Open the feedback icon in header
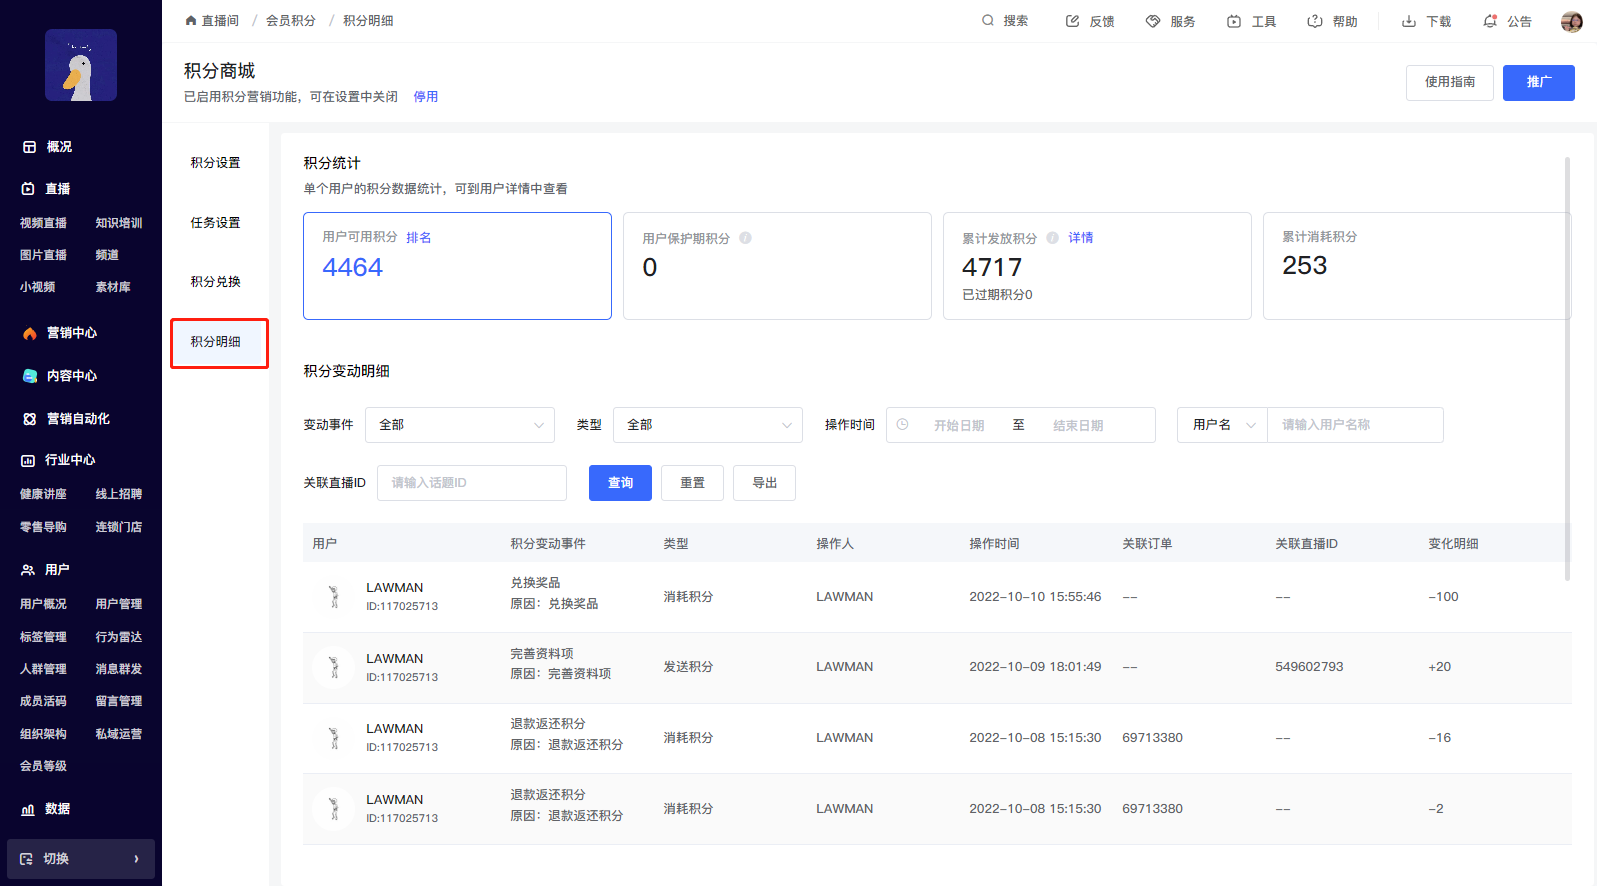The width and height of the screenshot is (1597, 886). pyautogui.click(x=1073, y=21)
